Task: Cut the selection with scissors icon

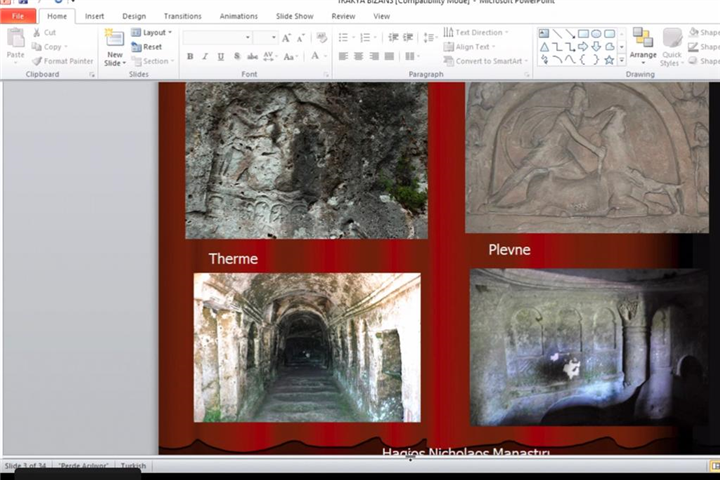Action: 44,33
